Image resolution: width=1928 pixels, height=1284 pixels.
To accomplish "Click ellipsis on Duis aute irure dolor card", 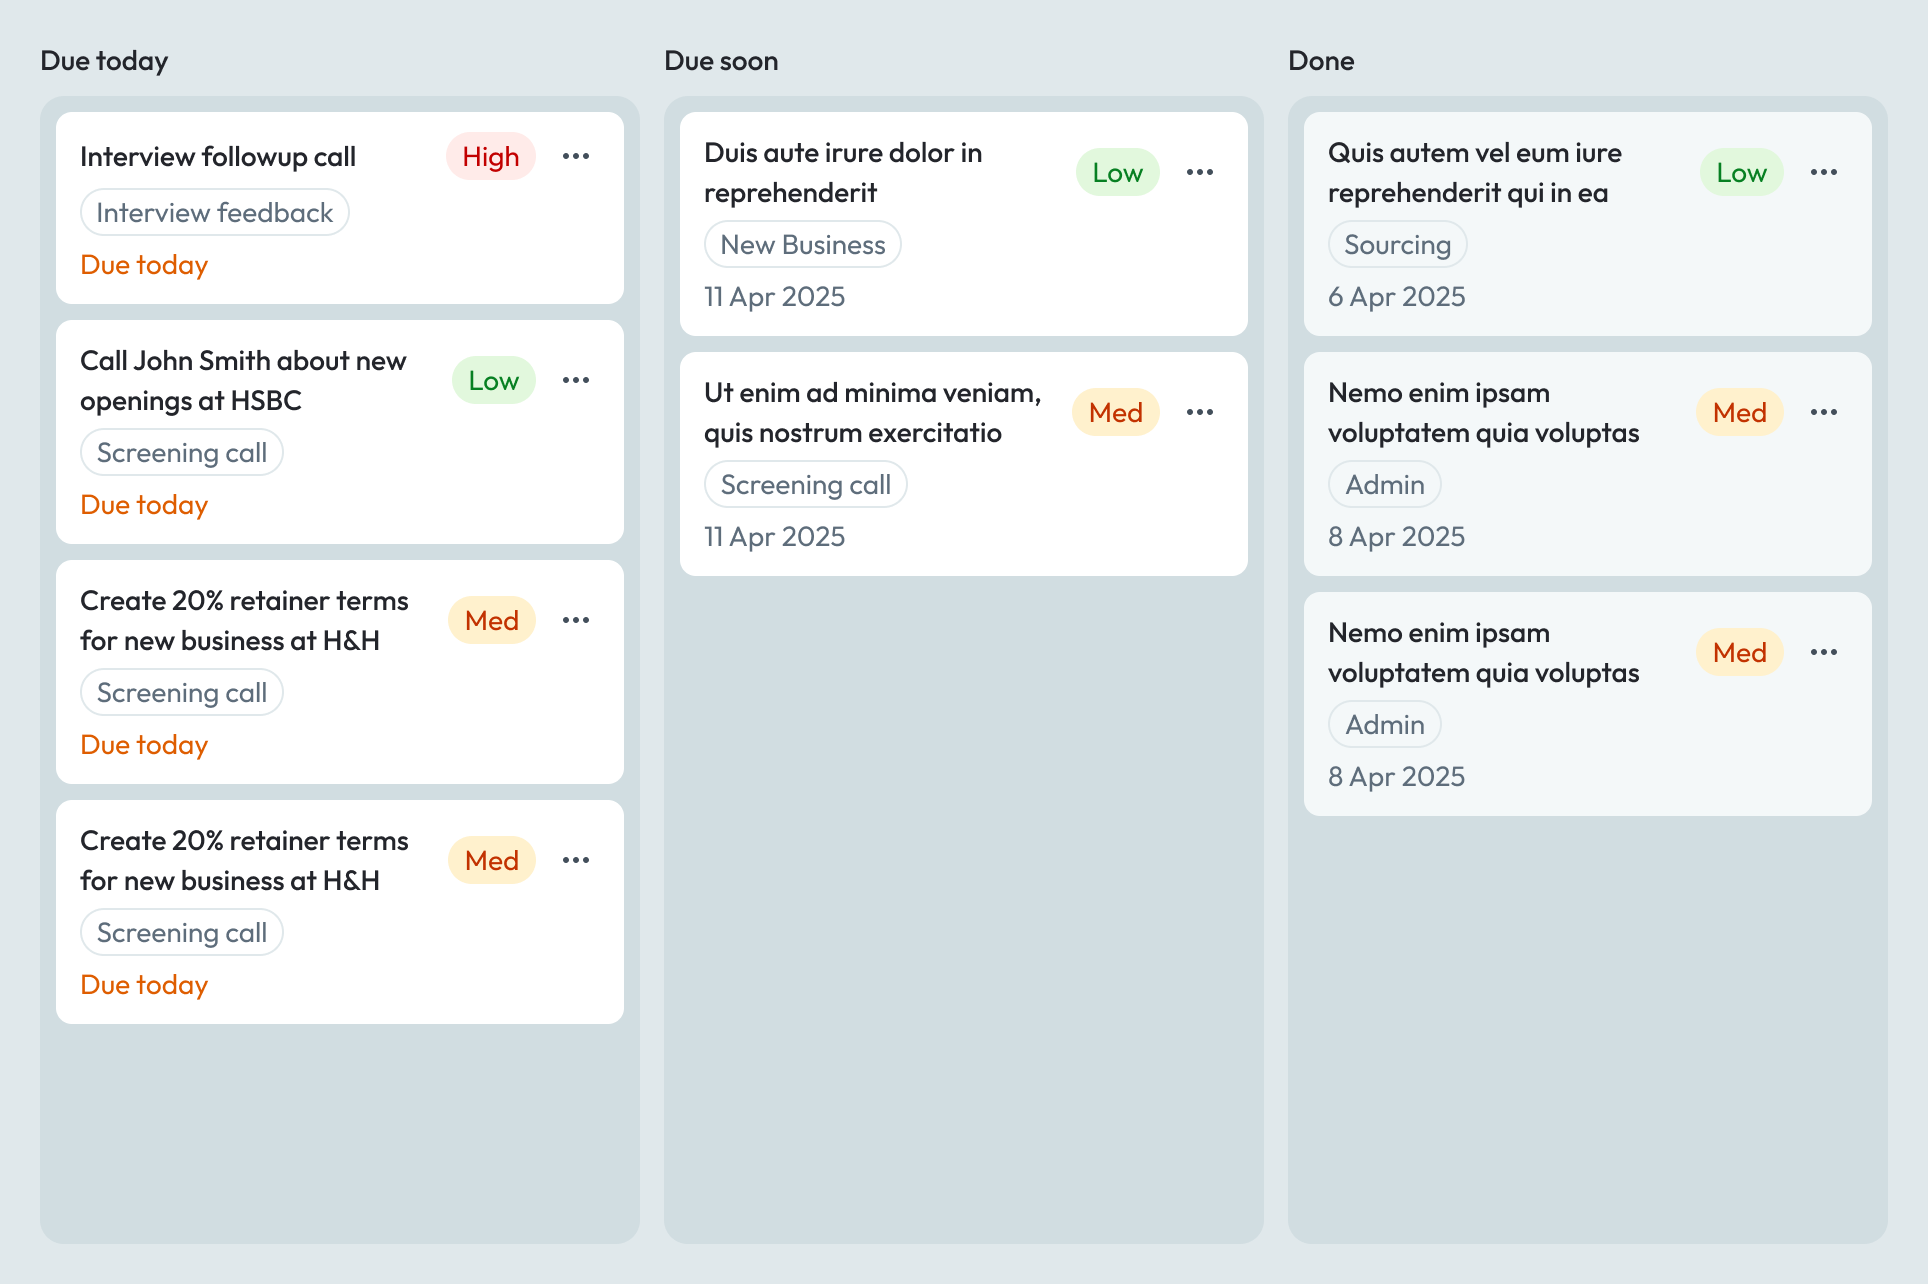I will (x=1200, y=172).
